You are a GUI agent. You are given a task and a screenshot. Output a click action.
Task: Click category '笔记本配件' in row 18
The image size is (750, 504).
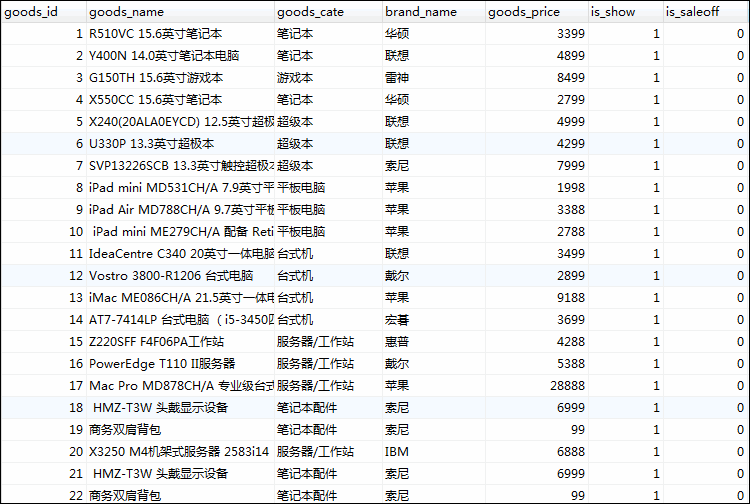coord(329,408)
